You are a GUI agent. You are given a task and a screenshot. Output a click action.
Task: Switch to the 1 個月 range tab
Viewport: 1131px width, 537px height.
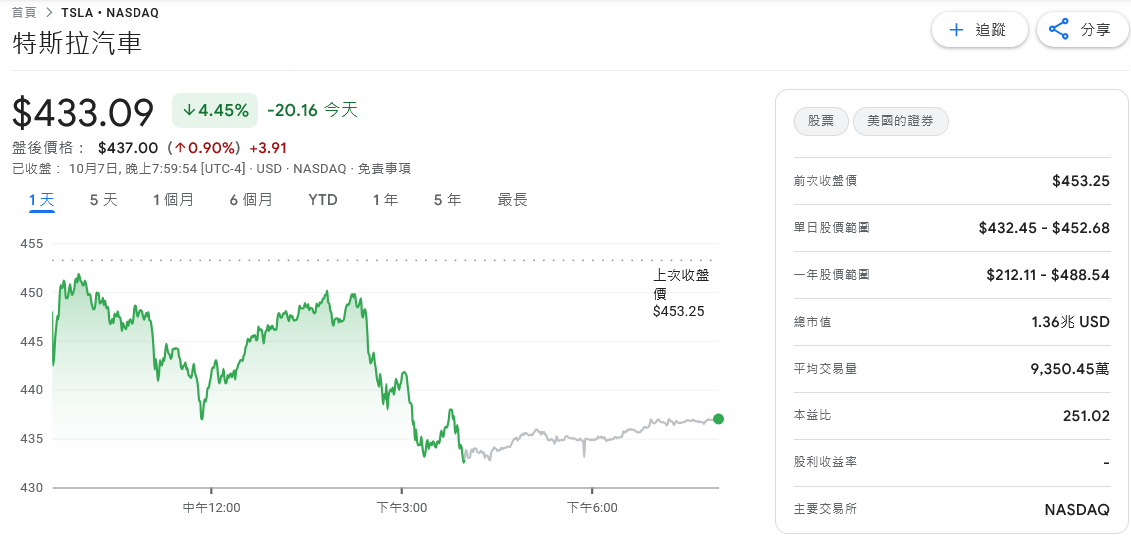pyautogui.click(x=173, y=200)
